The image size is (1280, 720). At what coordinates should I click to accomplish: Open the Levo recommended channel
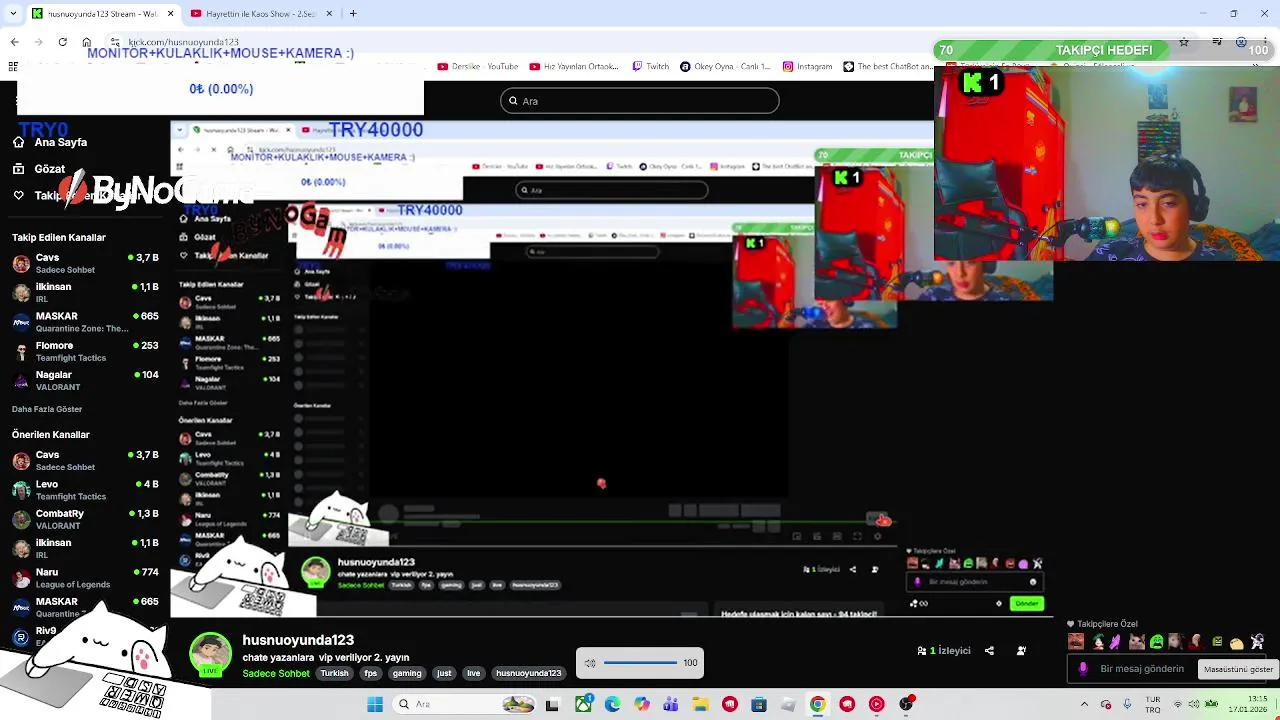coord(85,489)
